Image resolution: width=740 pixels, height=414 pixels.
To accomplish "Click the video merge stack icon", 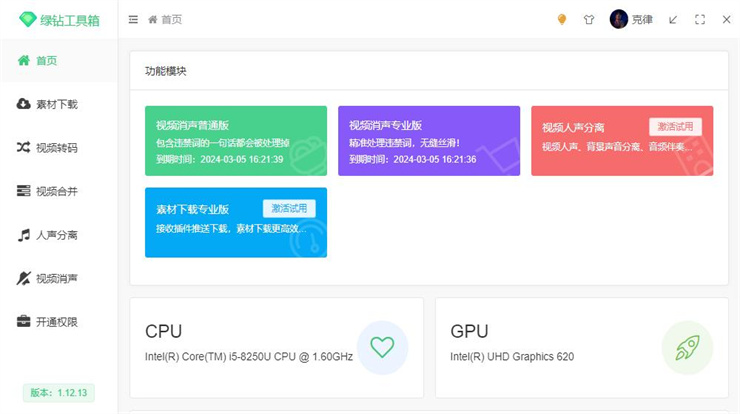I will tap(24, 191).
